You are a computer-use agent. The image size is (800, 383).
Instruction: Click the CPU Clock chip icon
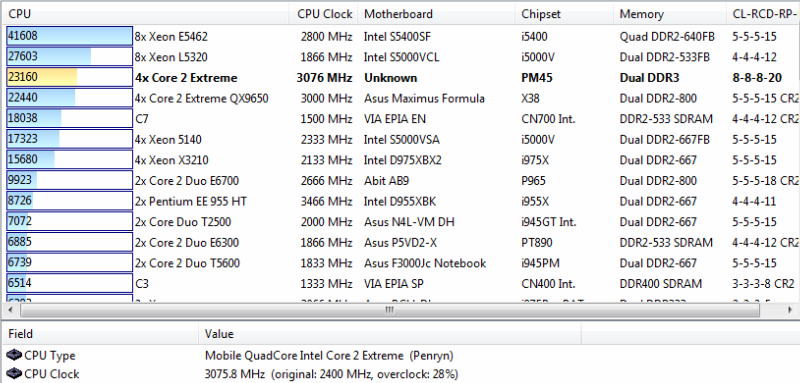tap(15, 374)
